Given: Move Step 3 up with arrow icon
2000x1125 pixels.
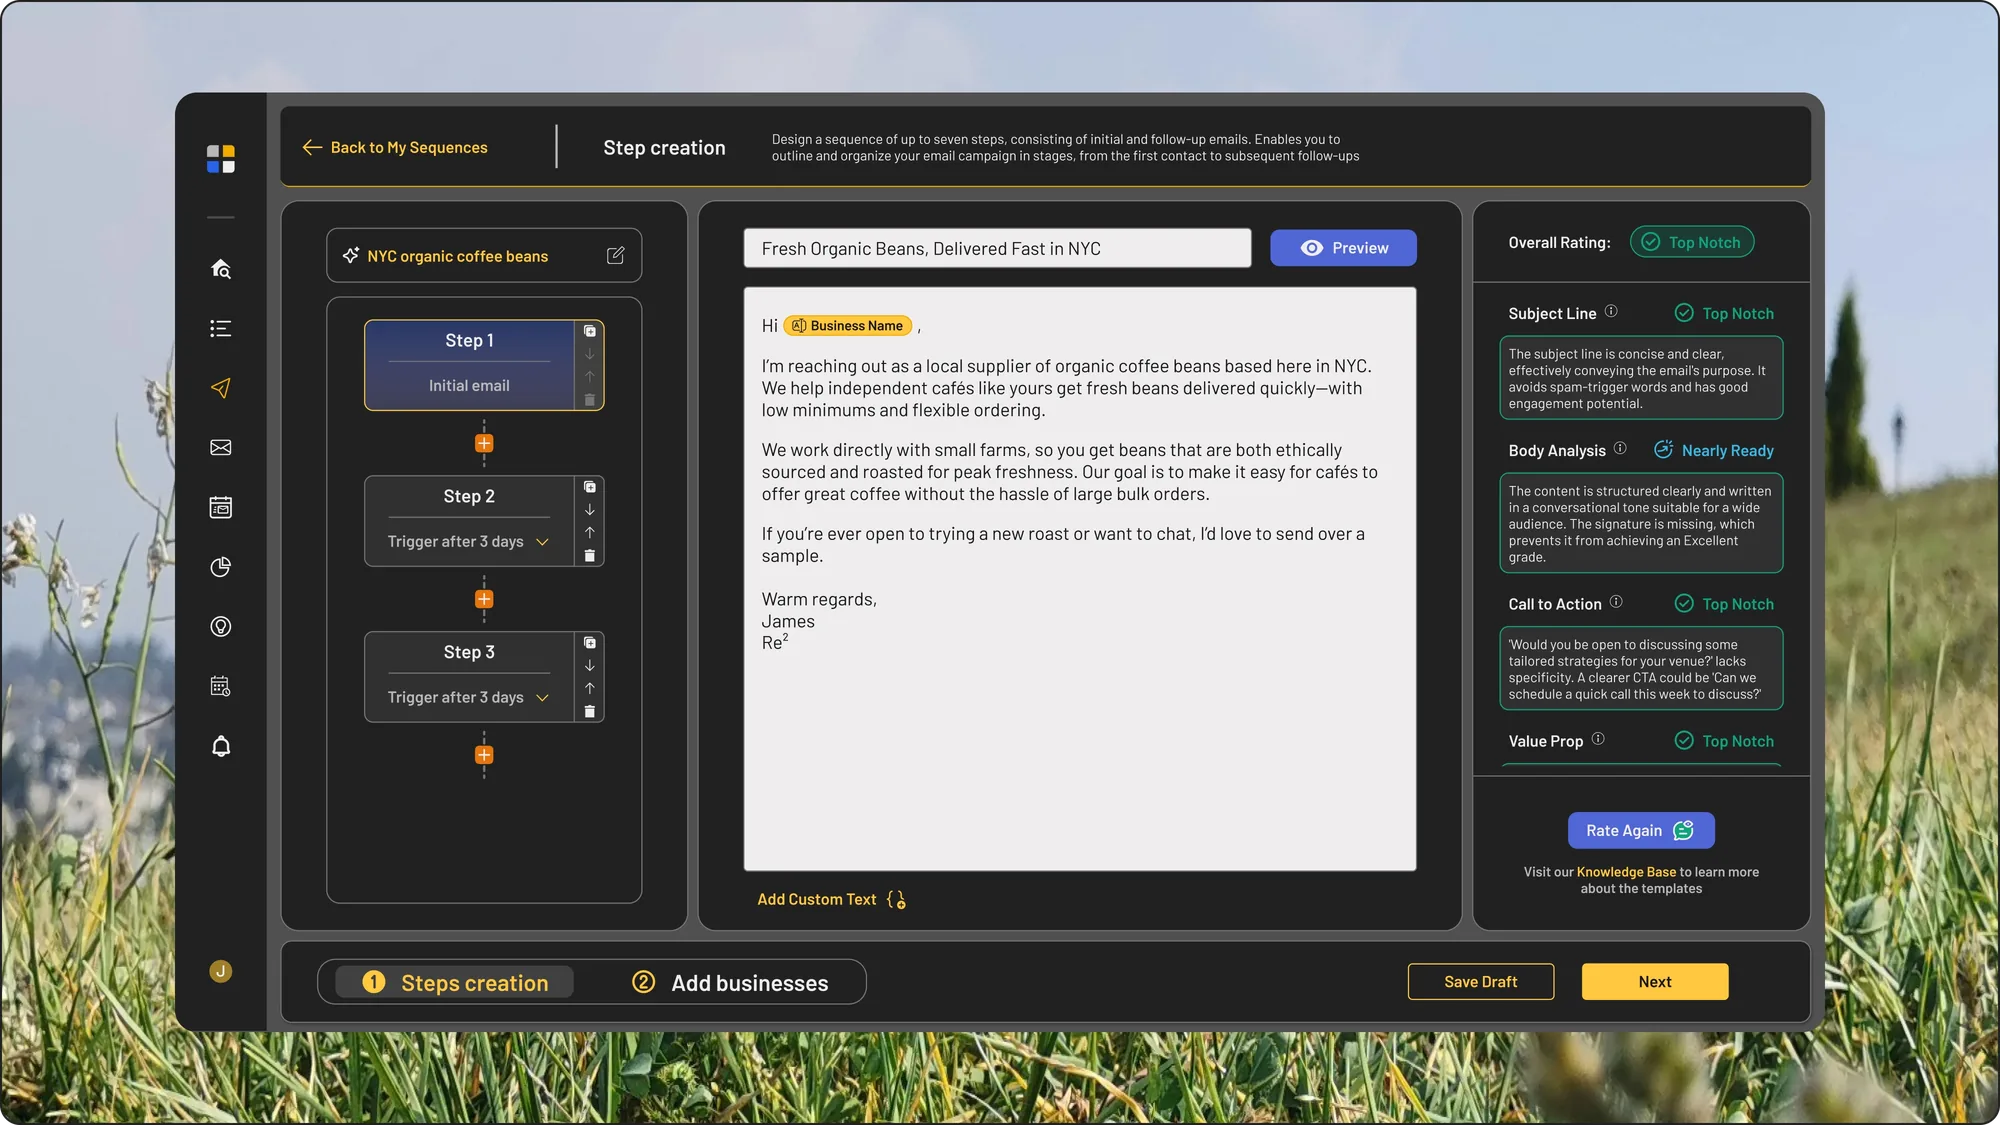Looking at the screenshot, I should [590, 688].
